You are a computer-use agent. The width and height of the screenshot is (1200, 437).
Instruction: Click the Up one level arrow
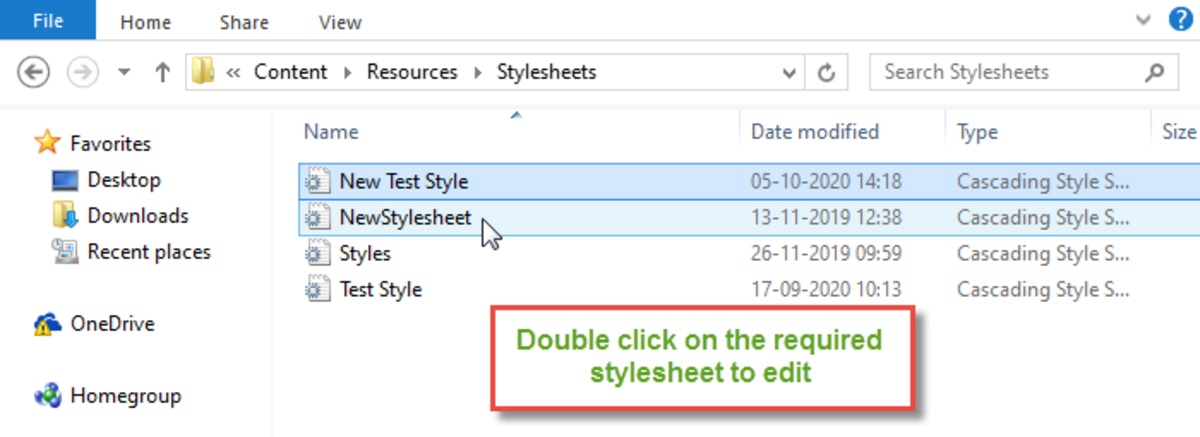pos(162,72)
